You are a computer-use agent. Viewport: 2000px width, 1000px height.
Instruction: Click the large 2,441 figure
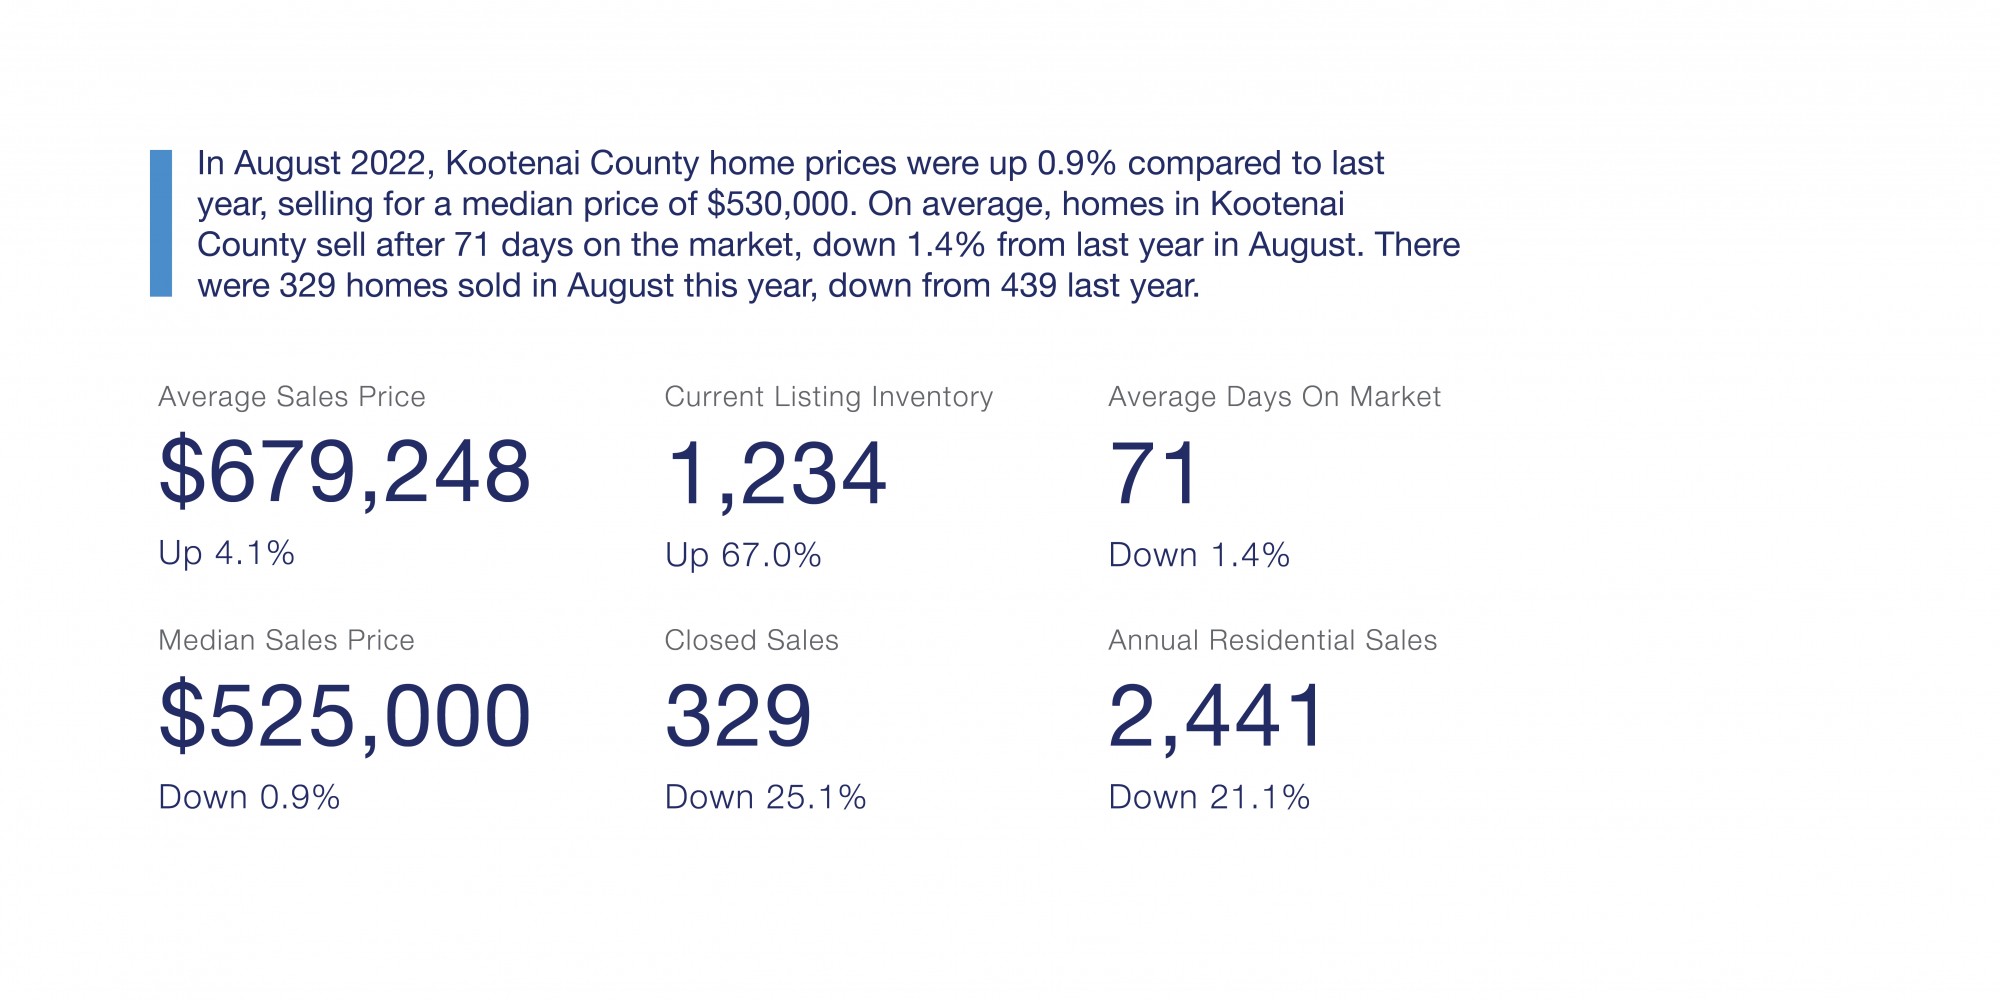pos(1216,716)
